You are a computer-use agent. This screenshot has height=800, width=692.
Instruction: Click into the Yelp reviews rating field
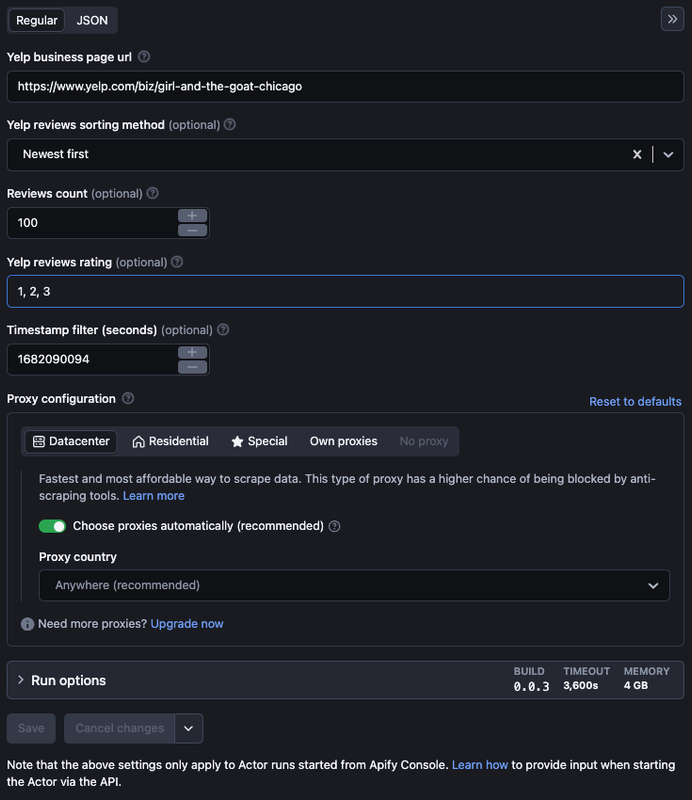(x=345, y=291)
